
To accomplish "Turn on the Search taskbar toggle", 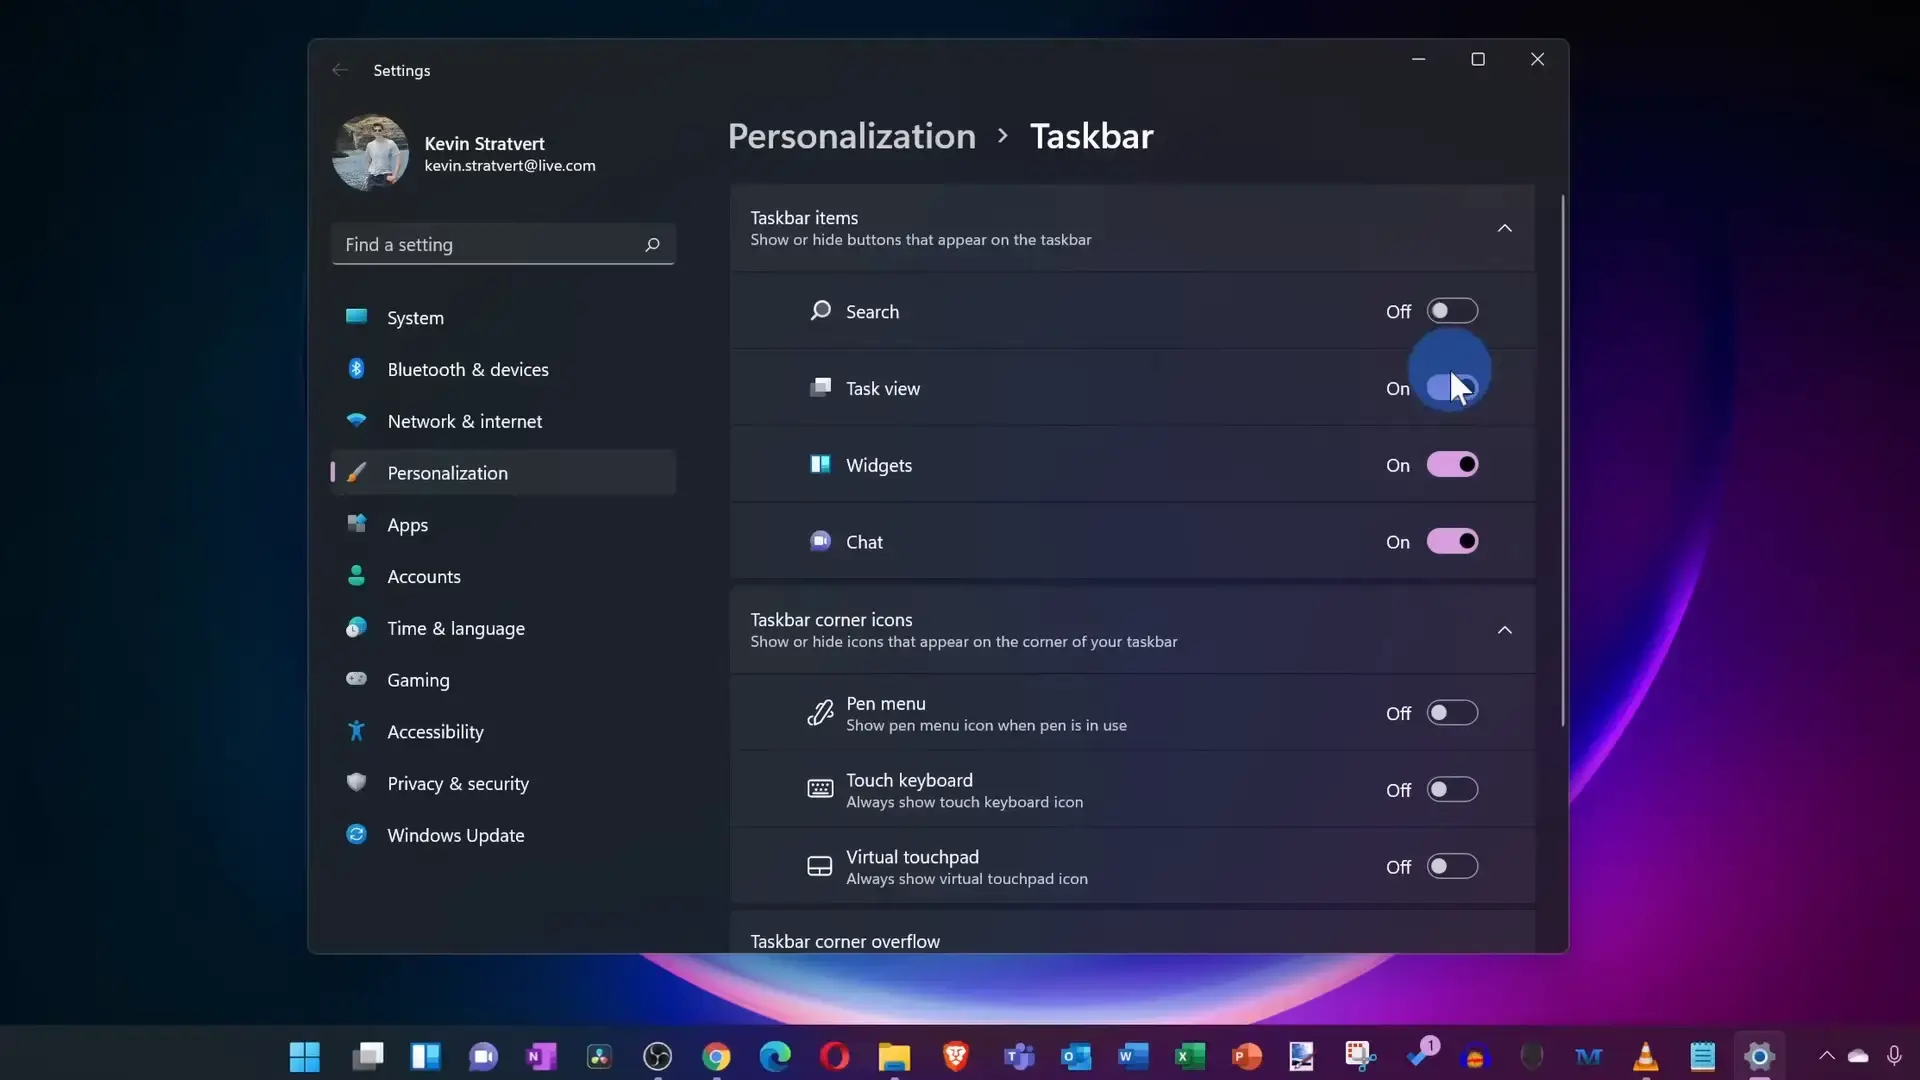I will [x=1451, y=311].
